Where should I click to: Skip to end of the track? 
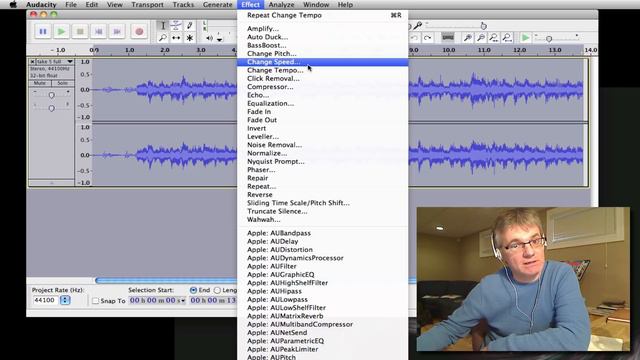(117, 31)
